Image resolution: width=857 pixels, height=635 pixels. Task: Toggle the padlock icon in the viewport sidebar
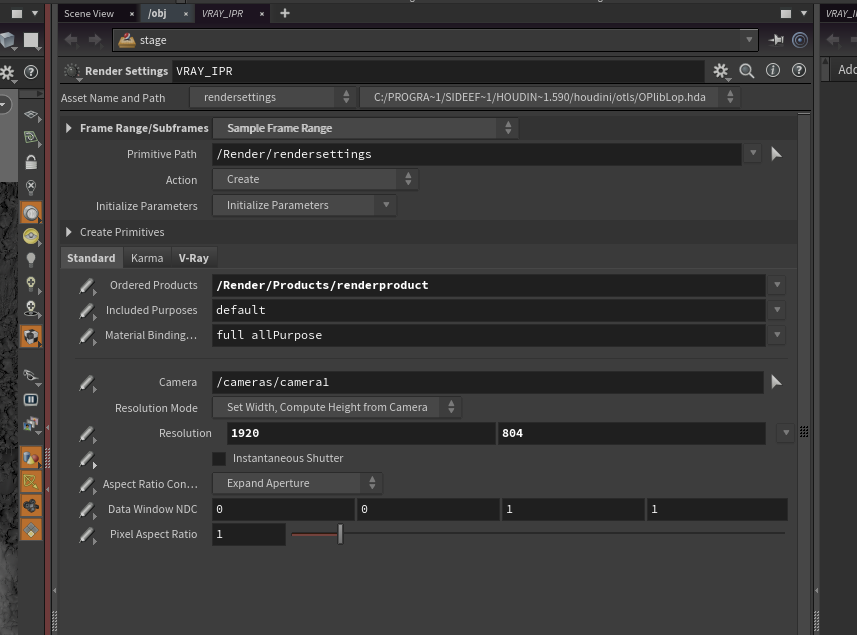click(x=31, y=162)
